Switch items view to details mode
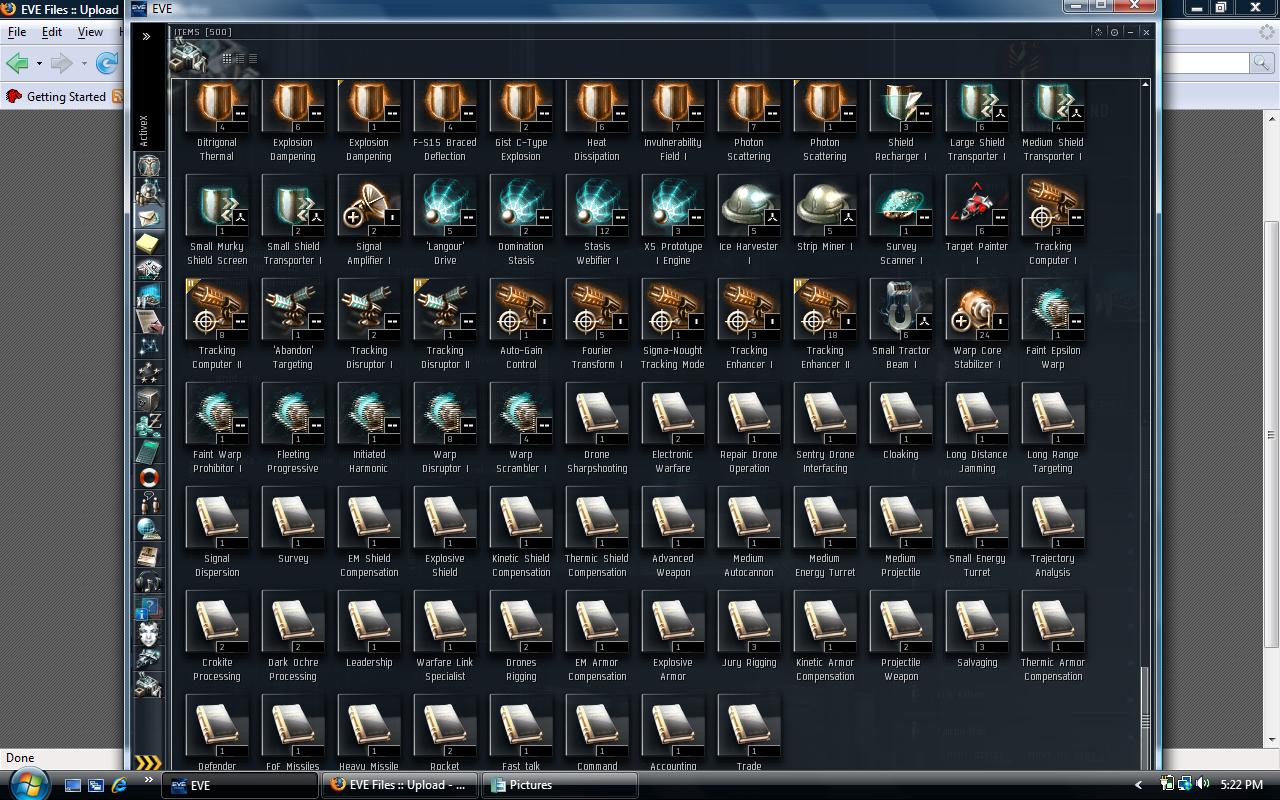The width and height of the screenshot is (1280, 800). coord(240,59)
